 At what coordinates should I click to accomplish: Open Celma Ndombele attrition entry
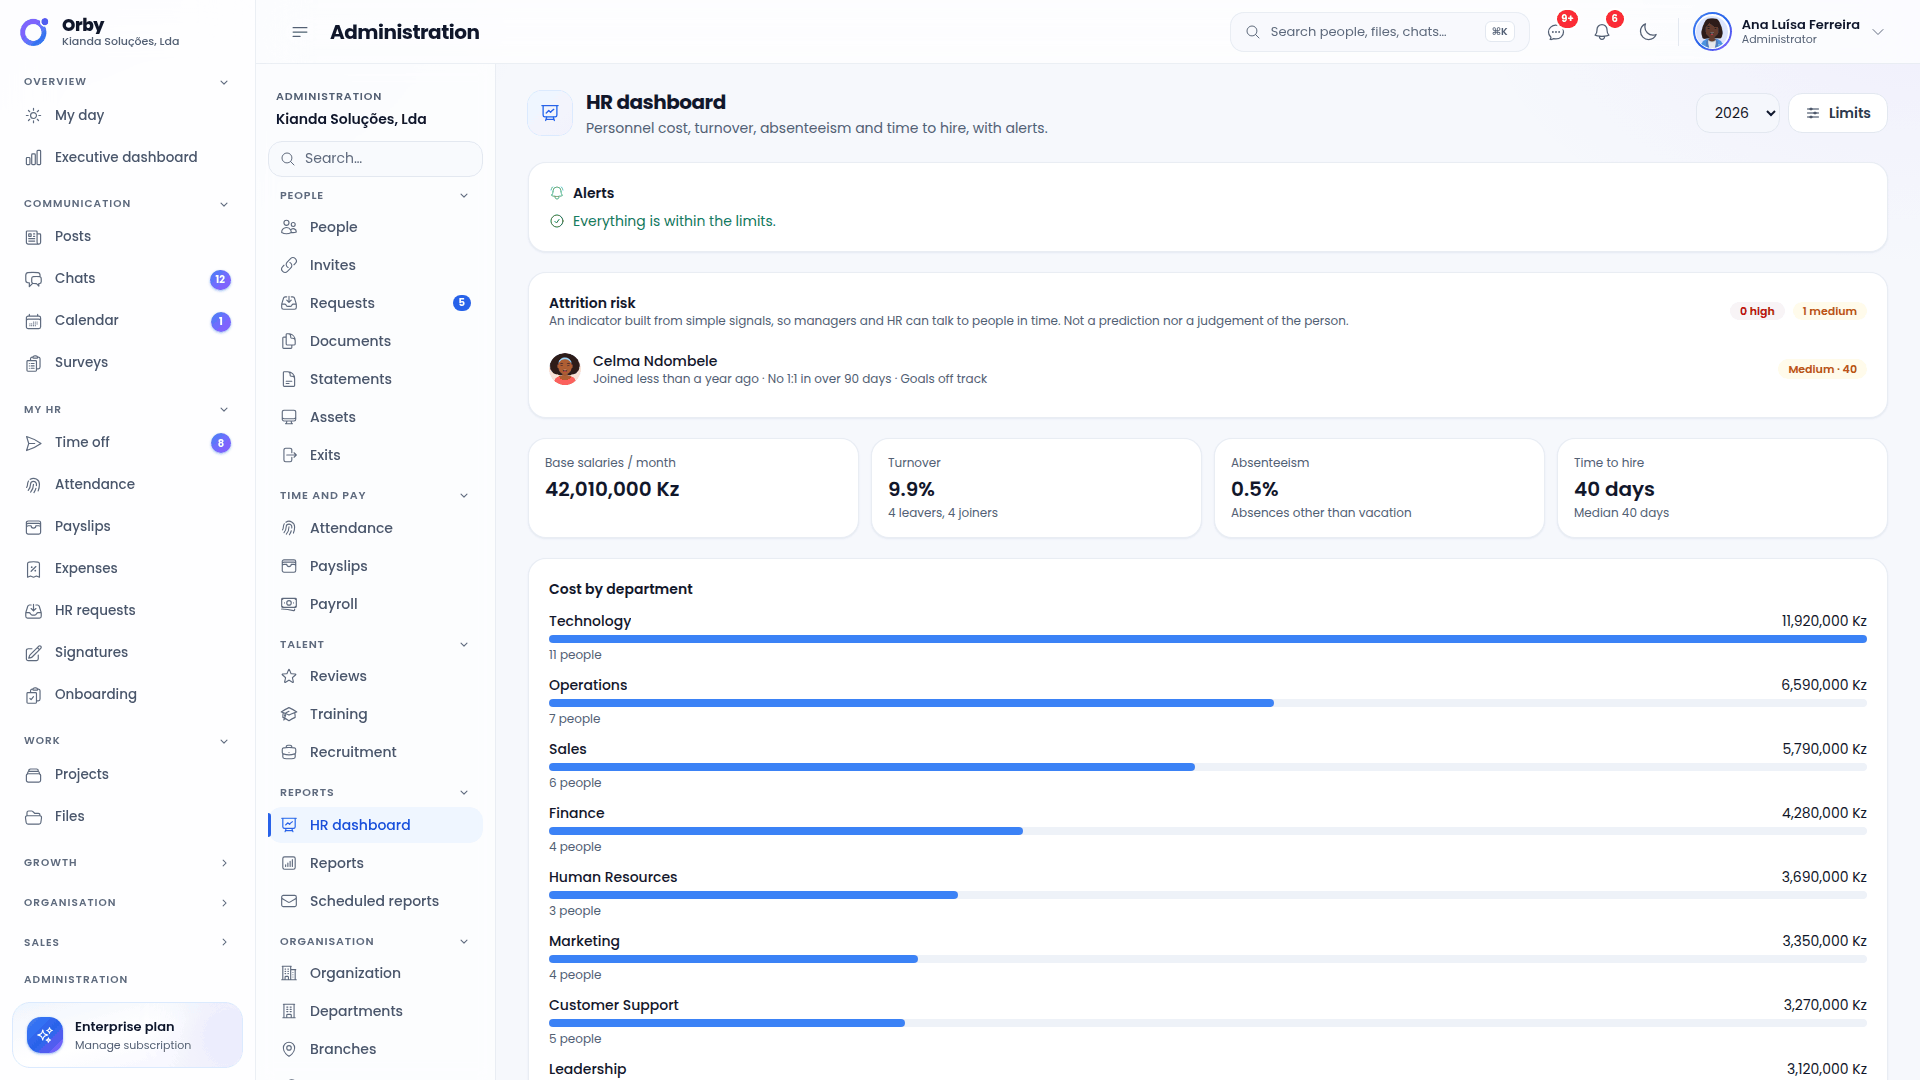click(x=1207, y=369)
